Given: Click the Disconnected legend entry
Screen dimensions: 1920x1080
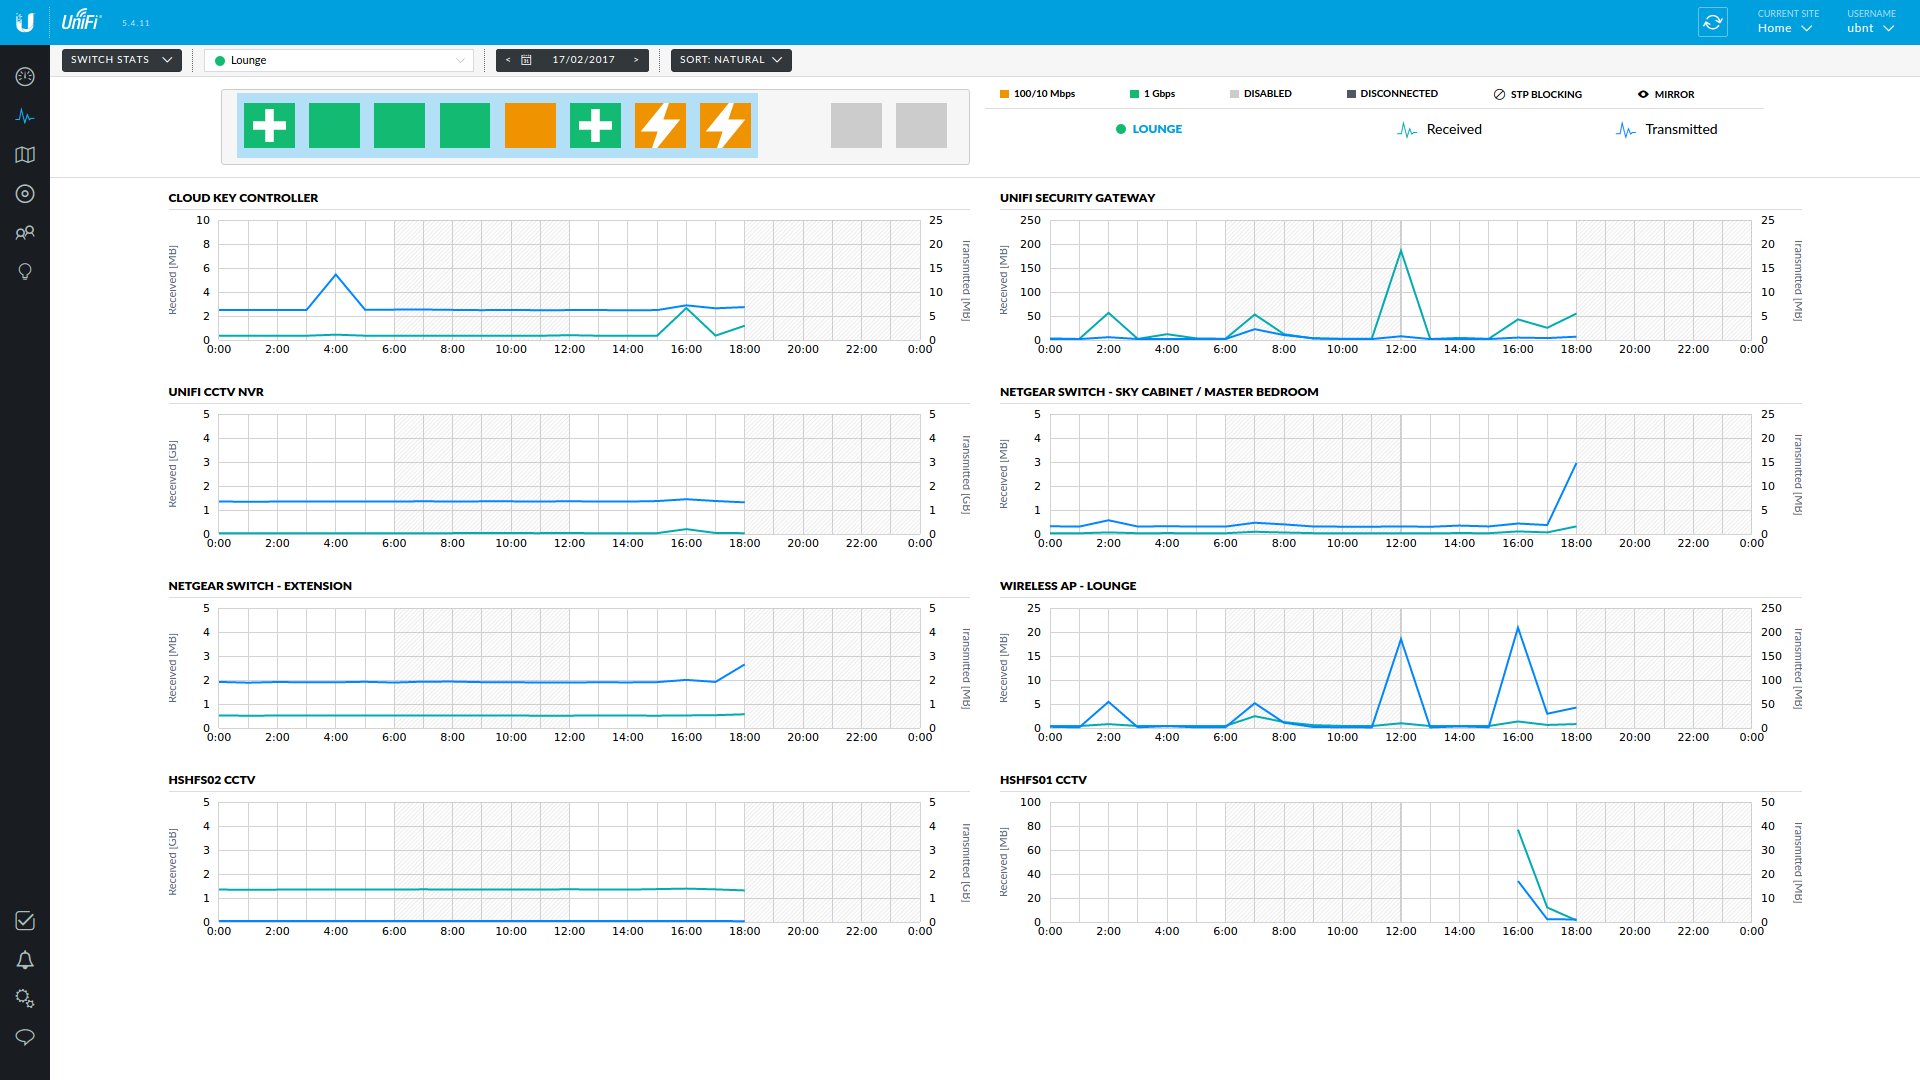Looking at the screenshot, I should 1392,94.
